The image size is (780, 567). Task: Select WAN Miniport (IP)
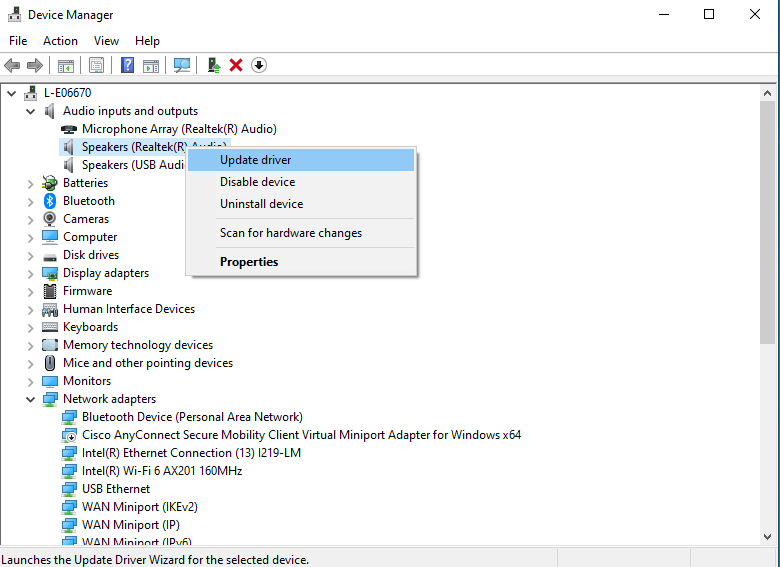130,524
